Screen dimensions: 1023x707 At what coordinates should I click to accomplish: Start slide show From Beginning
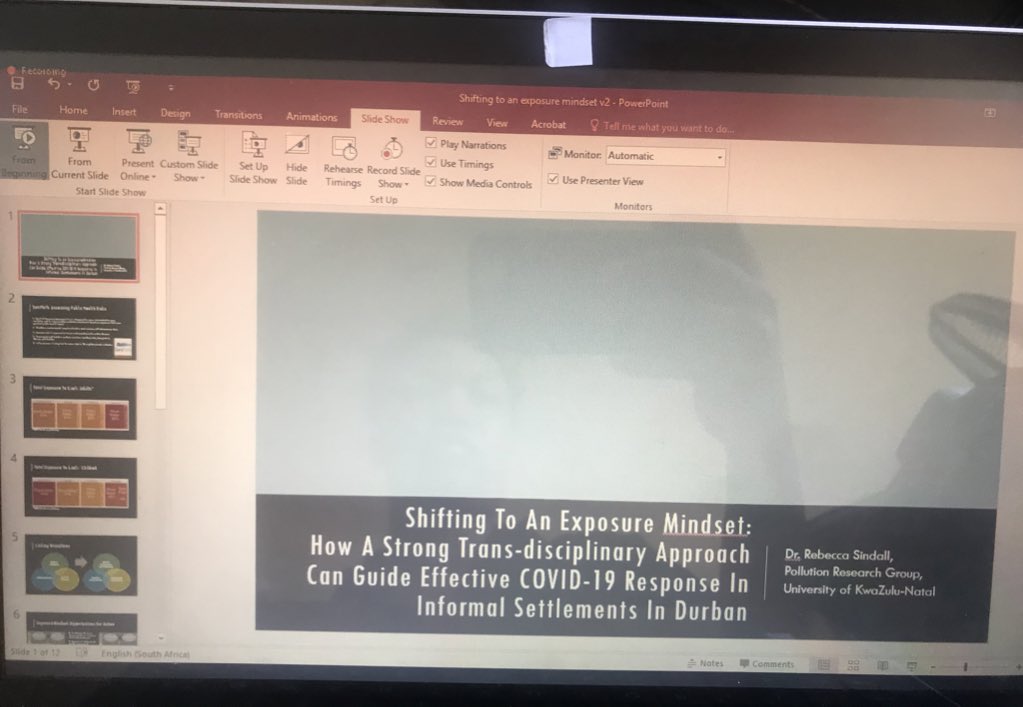tap(24, 151)
